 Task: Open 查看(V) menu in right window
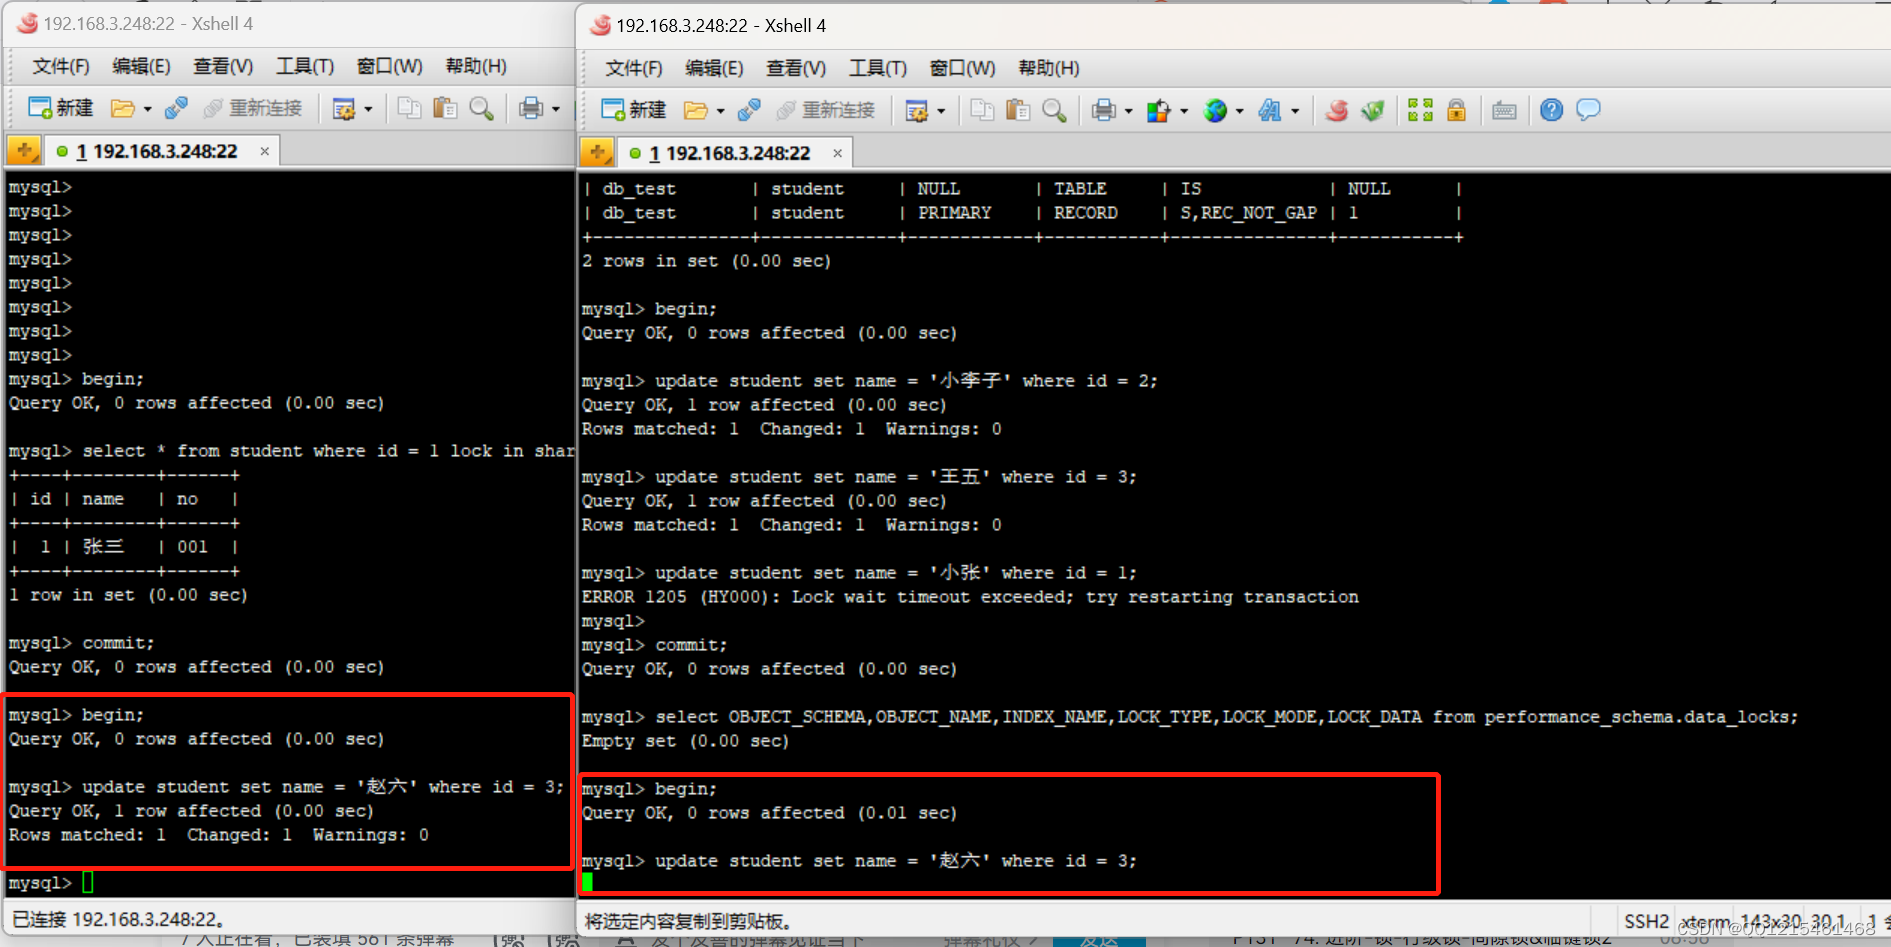tap(796, 68)
